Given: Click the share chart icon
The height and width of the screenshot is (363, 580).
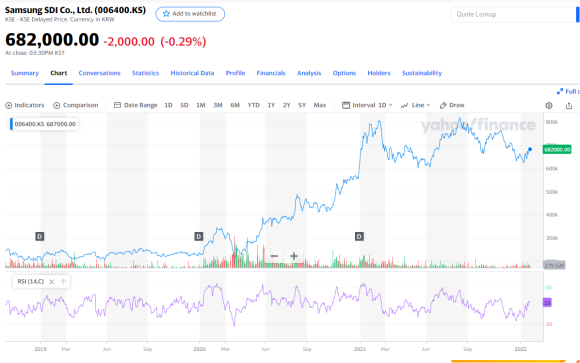Looking at the screenshot, I should pos(569,105).
